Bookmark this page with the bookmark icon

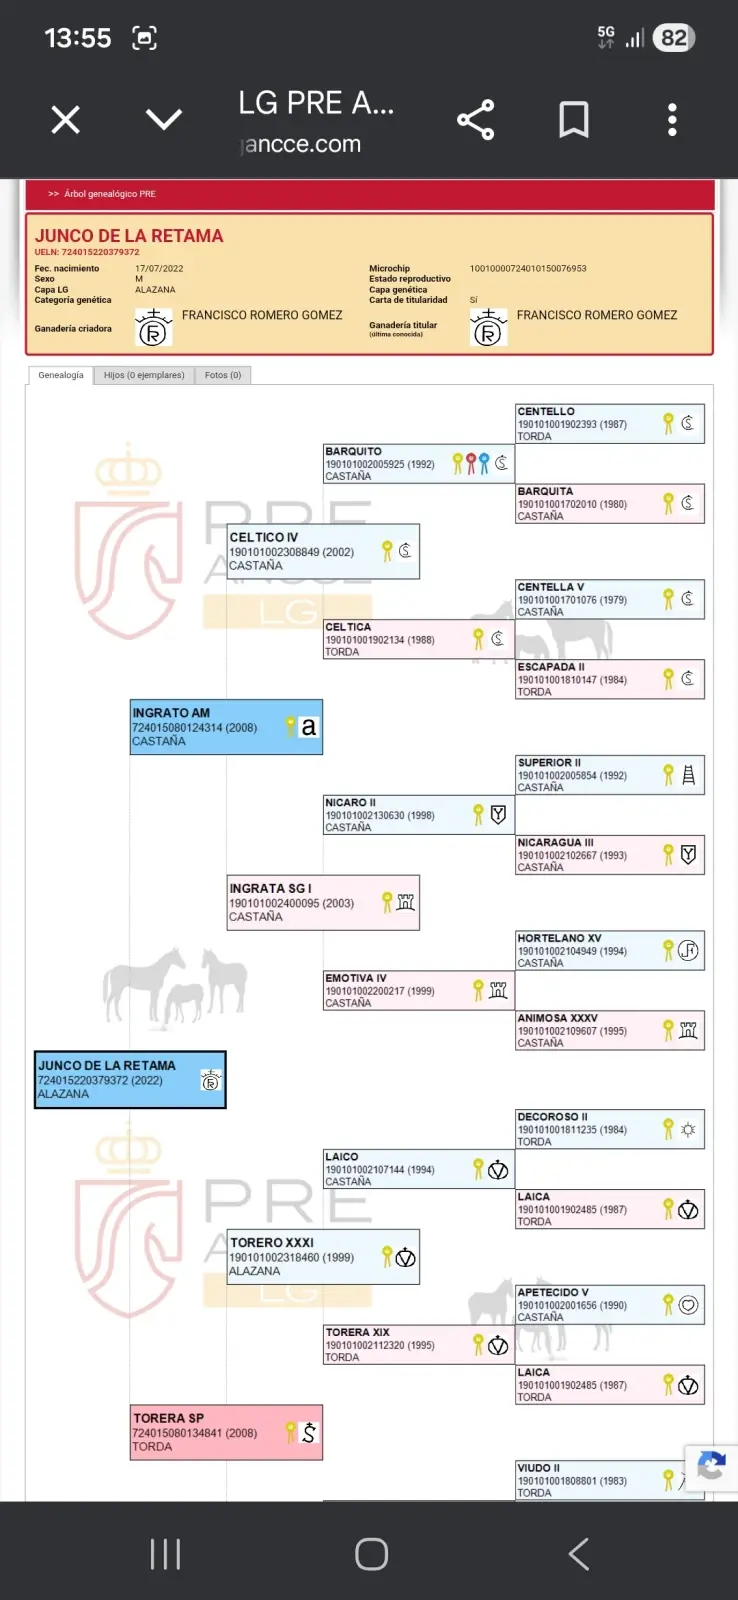(573, 120)
